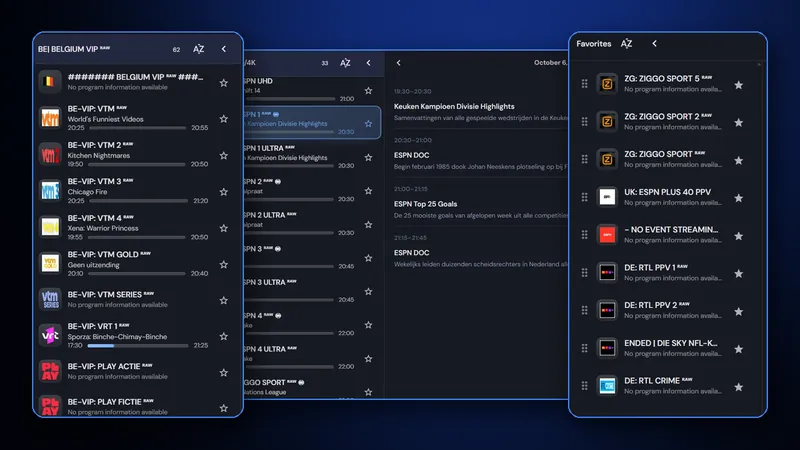Sort the Favorites list A-Z

(x=627, y=44)
